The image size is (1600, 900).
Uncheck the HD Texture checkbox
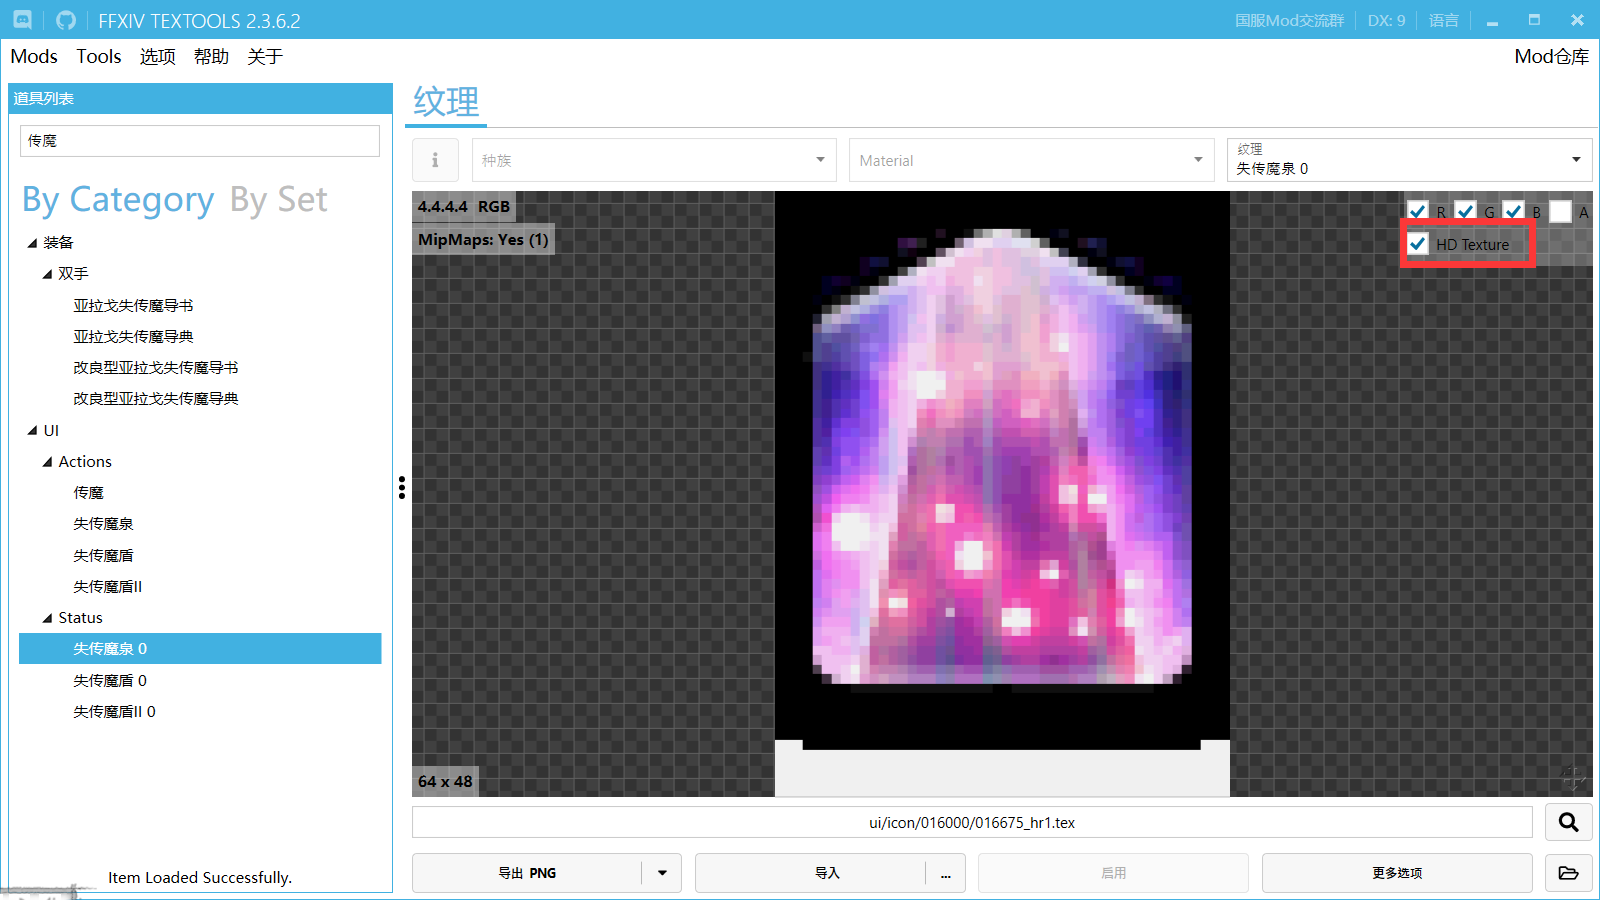click(x=1417, y=243)
